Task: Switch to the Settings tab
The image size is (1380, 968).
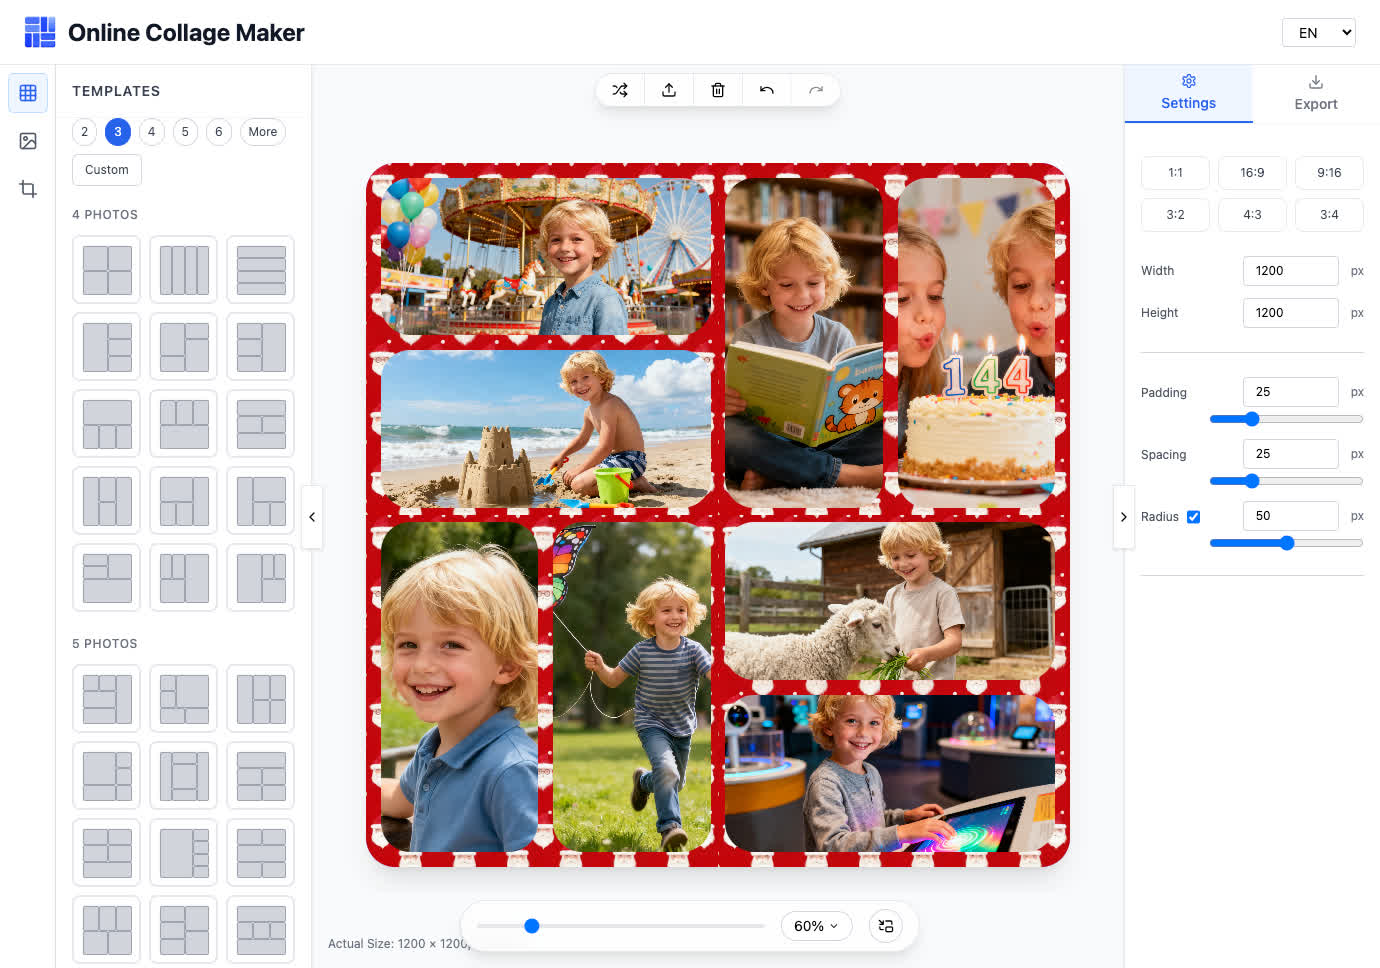Action: pos(1188,94)
